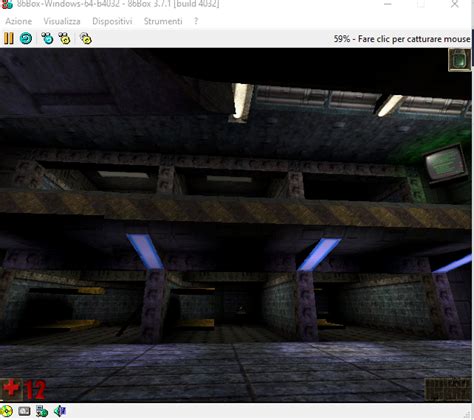Click the red health cross in game HUD
This screenshot has height=420, width=474.
tap(11, 389)
